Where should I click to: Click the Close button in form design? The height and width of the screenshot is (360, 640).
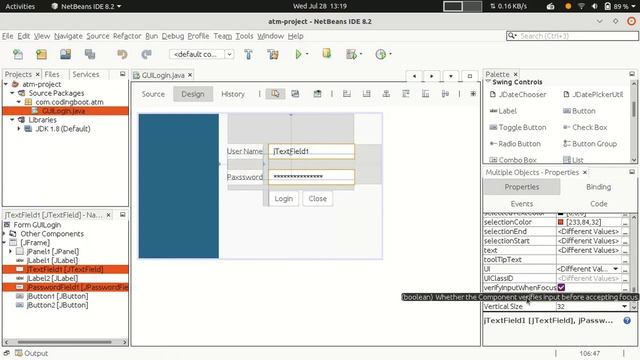point(318,198)
